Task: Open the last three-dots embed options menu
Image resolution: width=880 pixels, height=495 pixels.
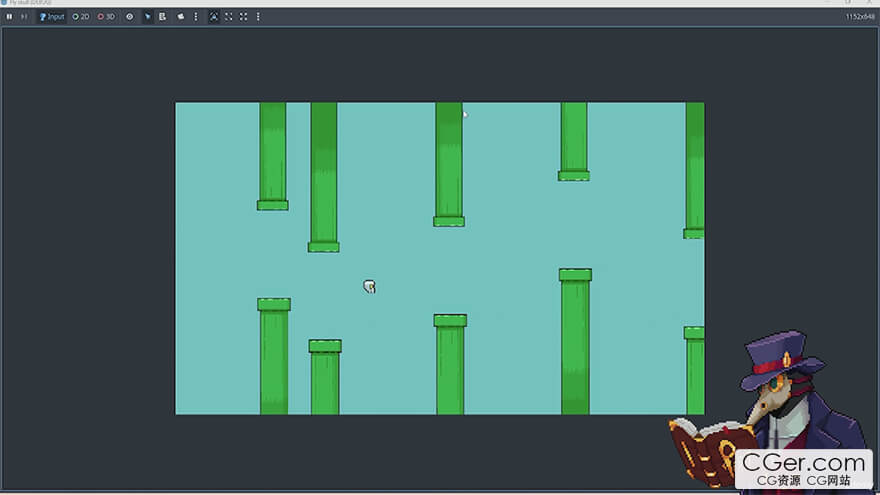Action: tap(258, 17)
